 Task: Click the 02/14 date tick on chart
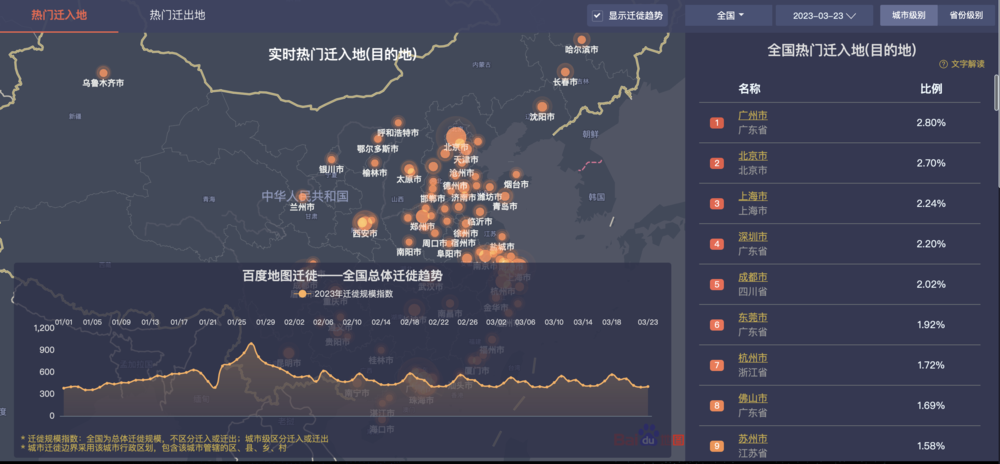(381, 322)
